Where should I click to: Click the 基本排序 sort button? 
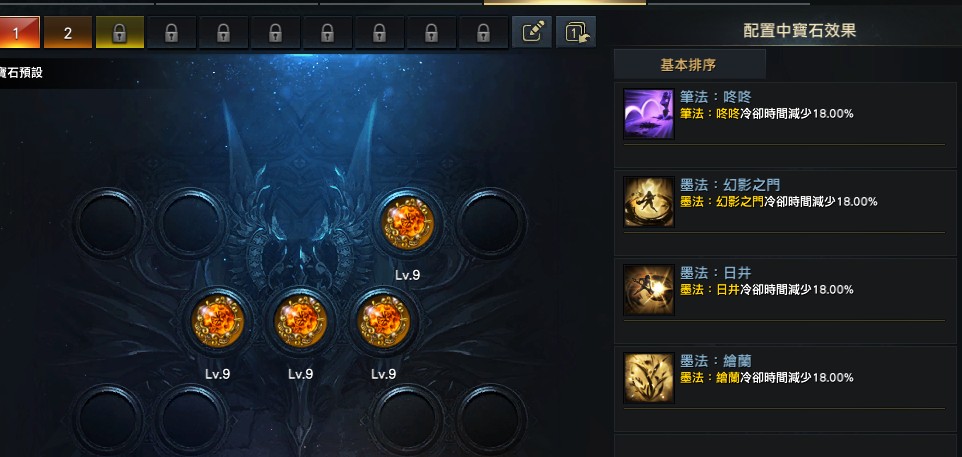(x=689, y=64)
